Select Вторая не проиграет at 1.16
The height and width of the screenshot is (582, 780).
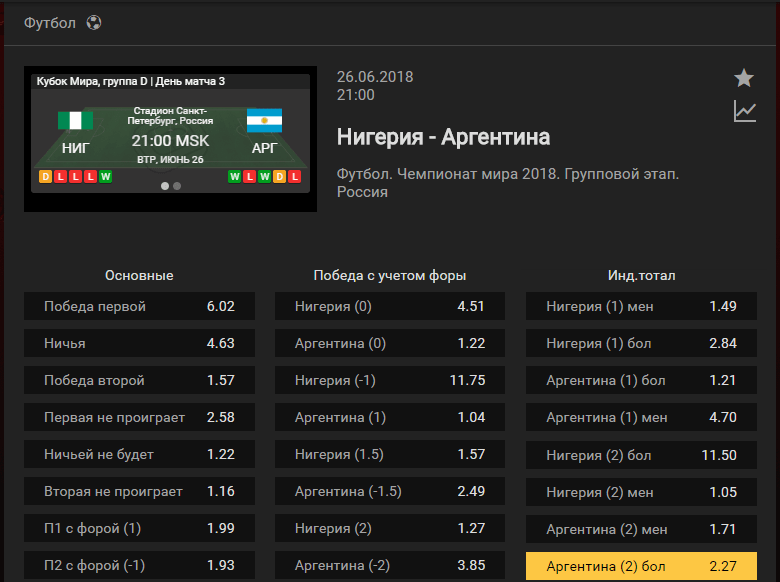[x=139, y=491]
